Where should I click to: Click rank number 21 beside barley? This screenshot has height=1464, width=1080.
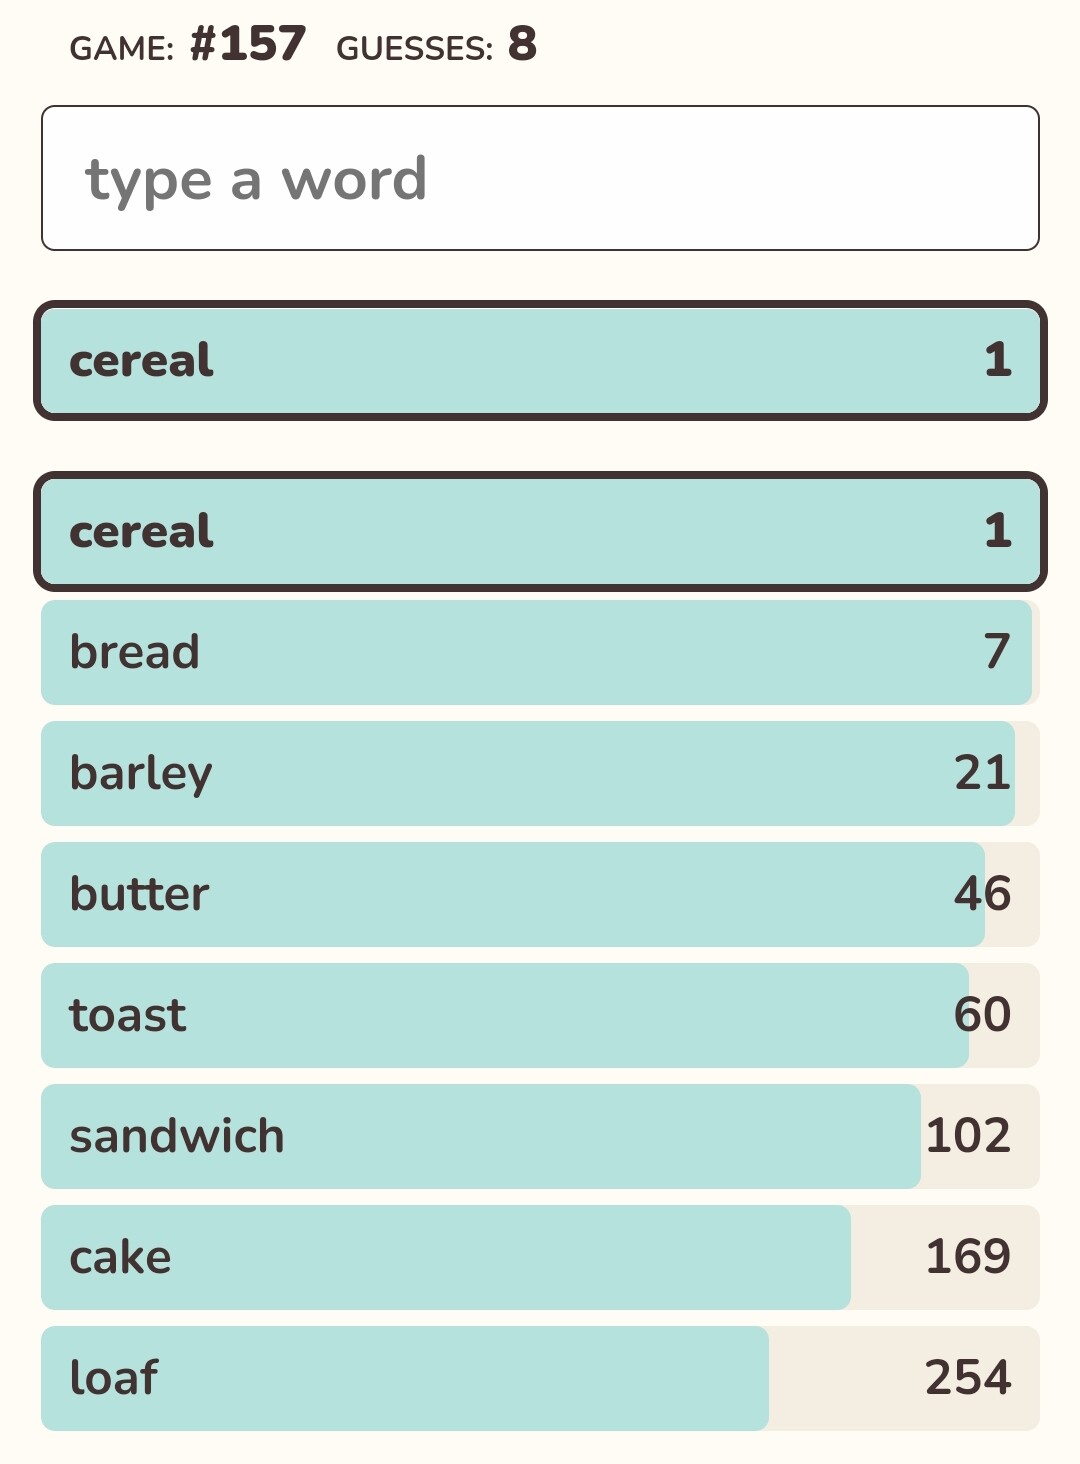click(982, 773)
